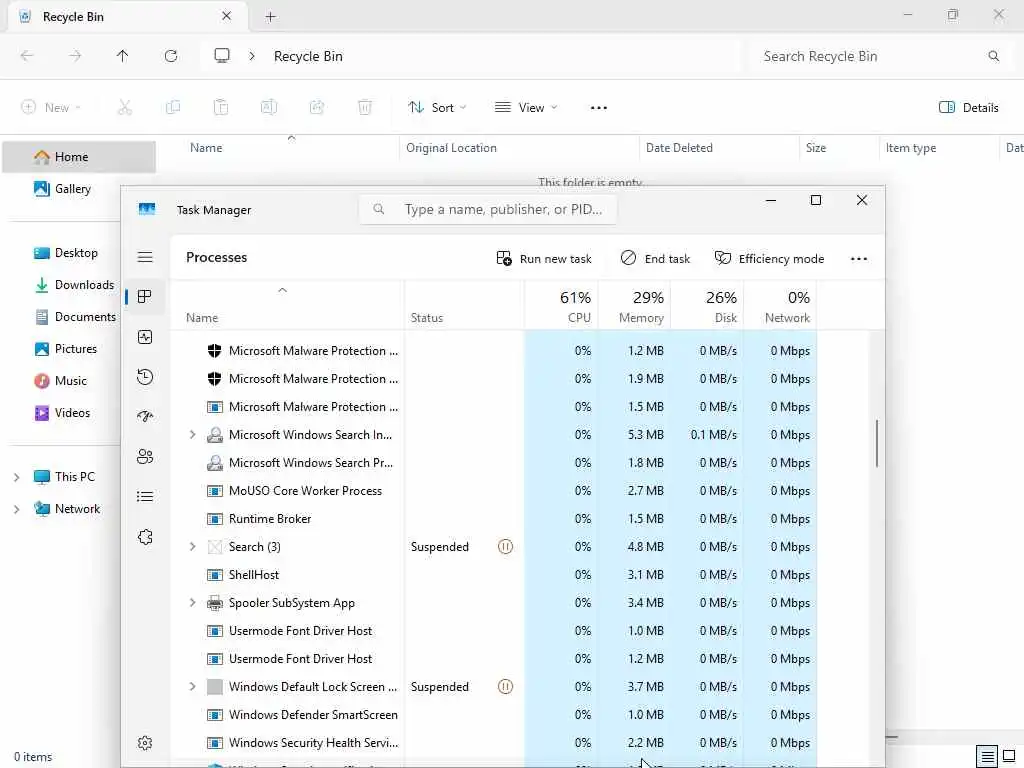
Task: Open Users icon in Task Manager sidebar
Action: coord(145,456)
